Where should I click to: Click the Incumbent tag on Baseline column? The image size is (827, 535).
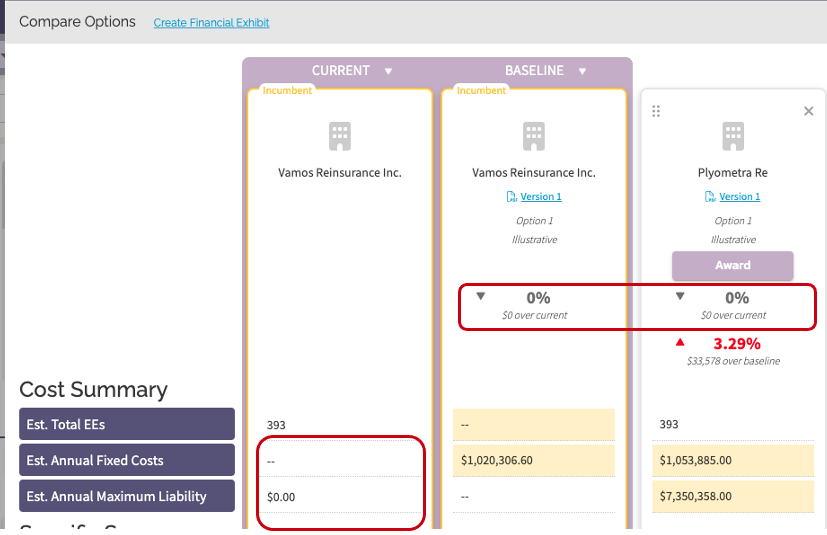[481, 90]
